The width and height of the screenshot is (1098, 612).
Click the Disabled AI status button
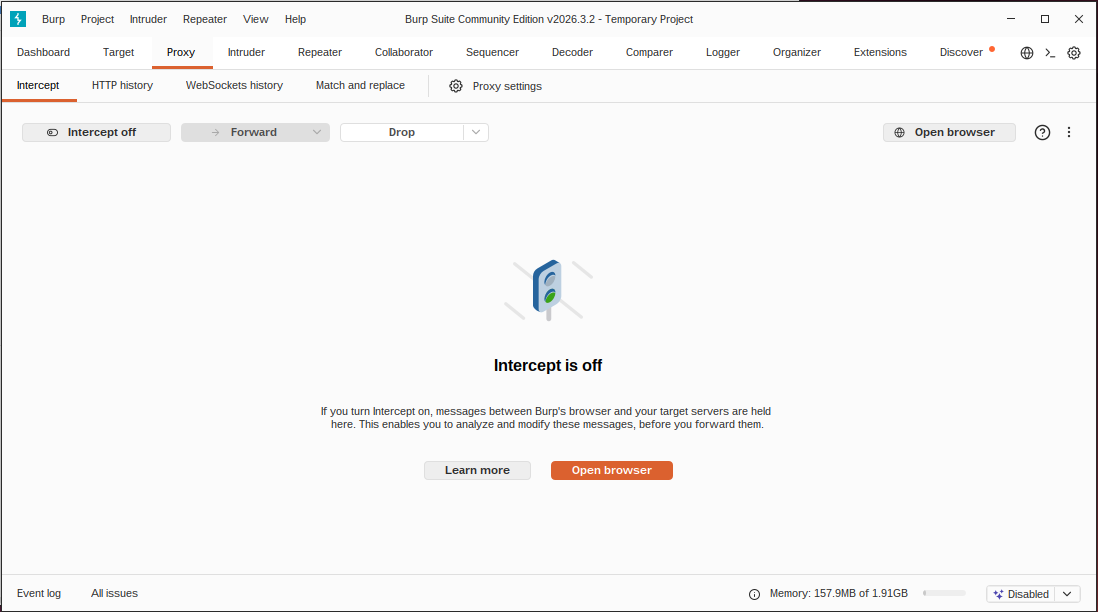pyautogui.click(x=1021, y=594)
